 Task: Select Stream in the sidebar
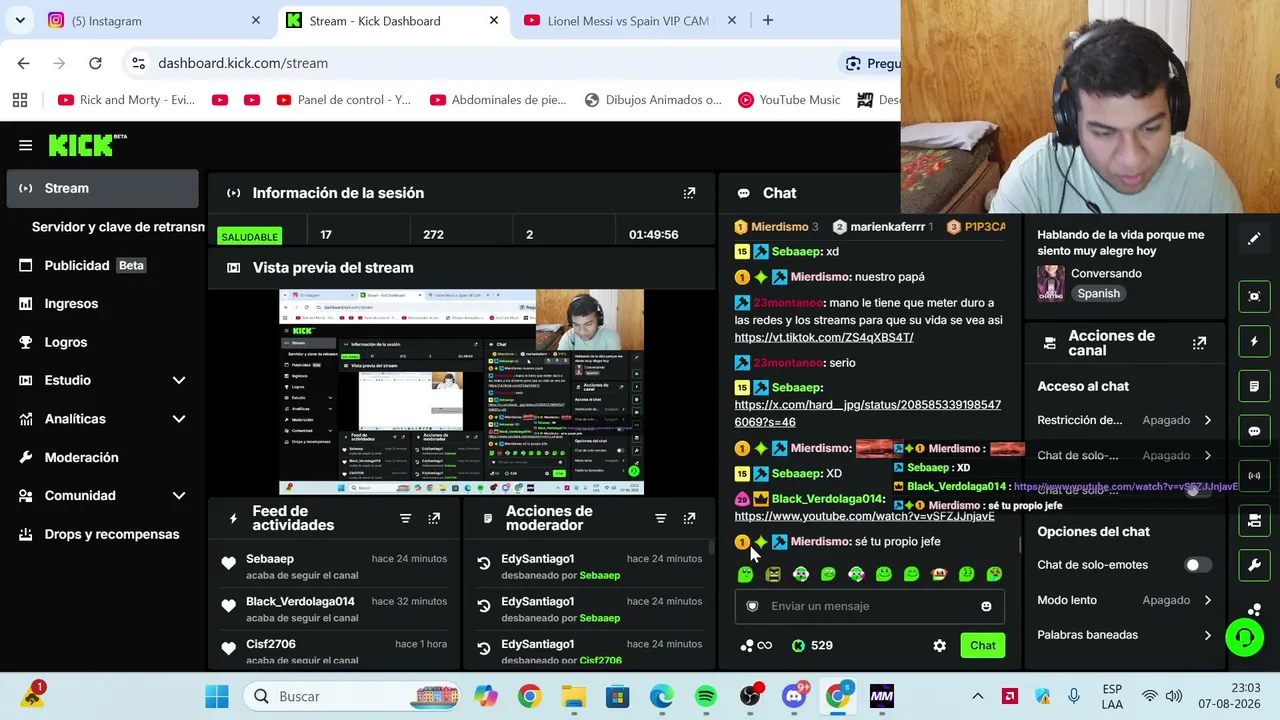click(103, 188)
